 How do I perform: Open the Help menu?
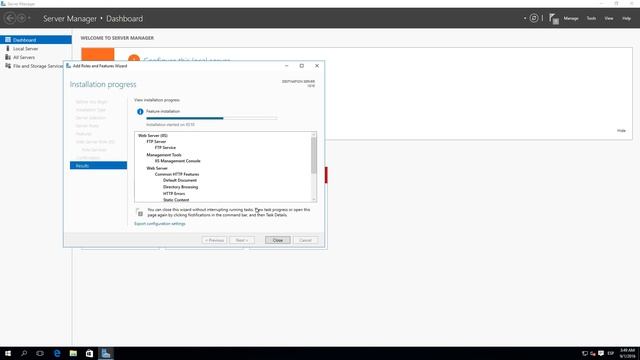(x=626, y=18)
